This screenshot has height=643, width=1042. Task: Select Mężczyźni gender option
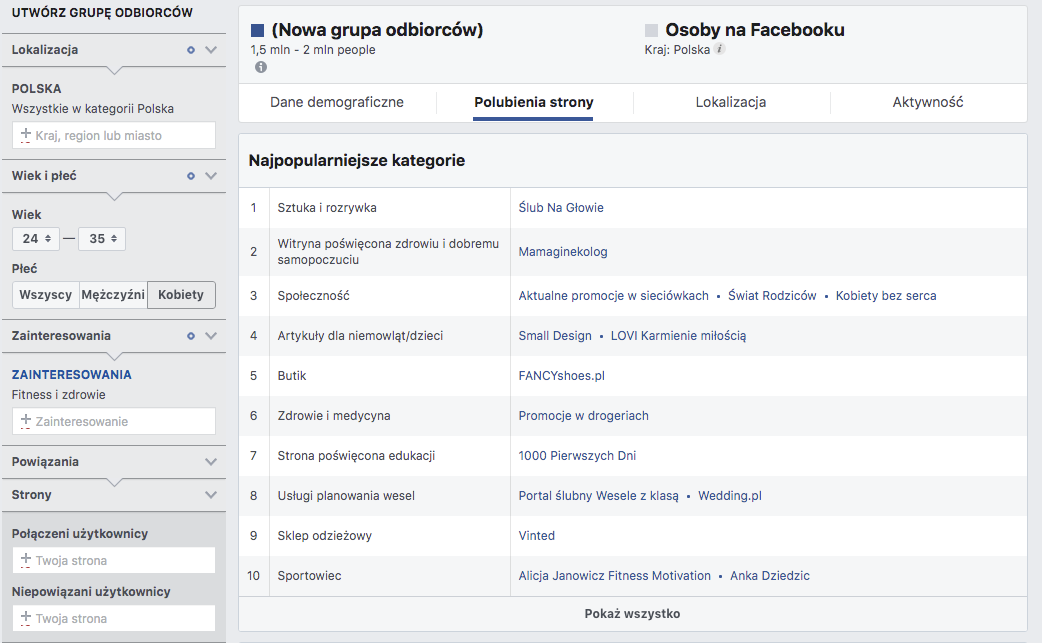tap(113, 295)
